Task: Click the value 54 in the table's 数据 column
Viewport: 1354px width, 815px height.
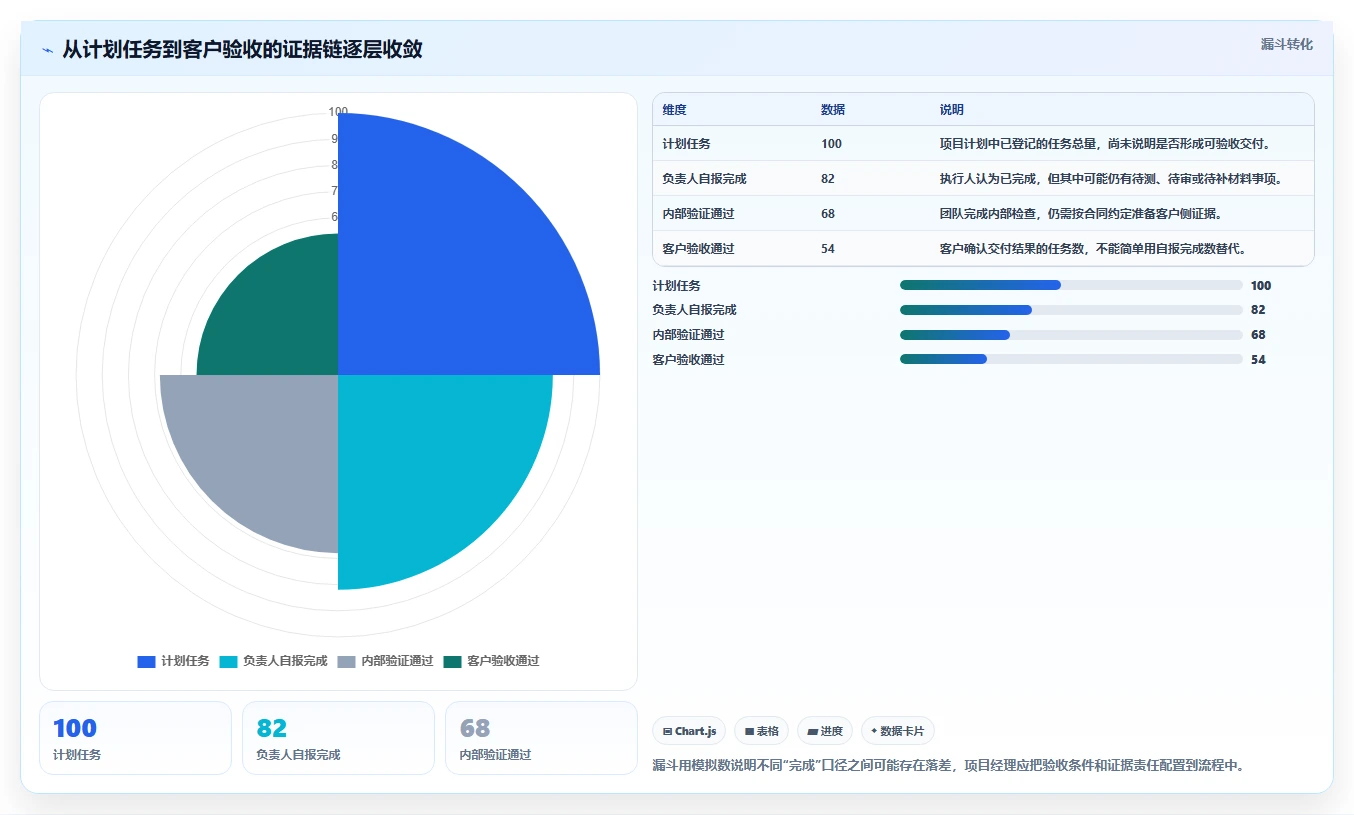Action: (x=828, y=249)
